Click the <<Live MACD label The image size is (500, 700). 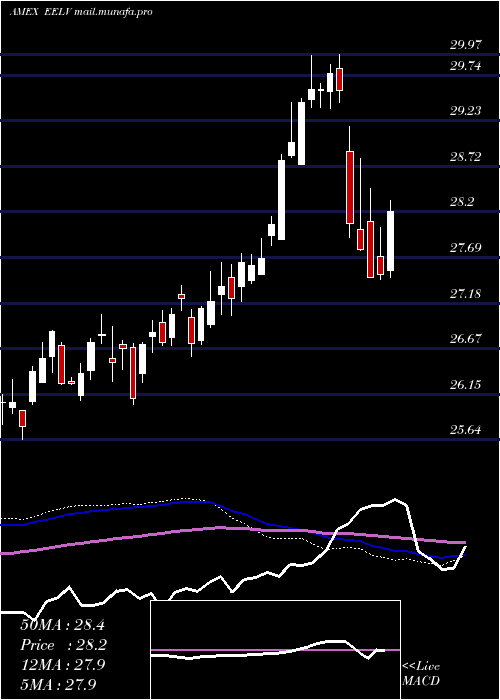421,674
